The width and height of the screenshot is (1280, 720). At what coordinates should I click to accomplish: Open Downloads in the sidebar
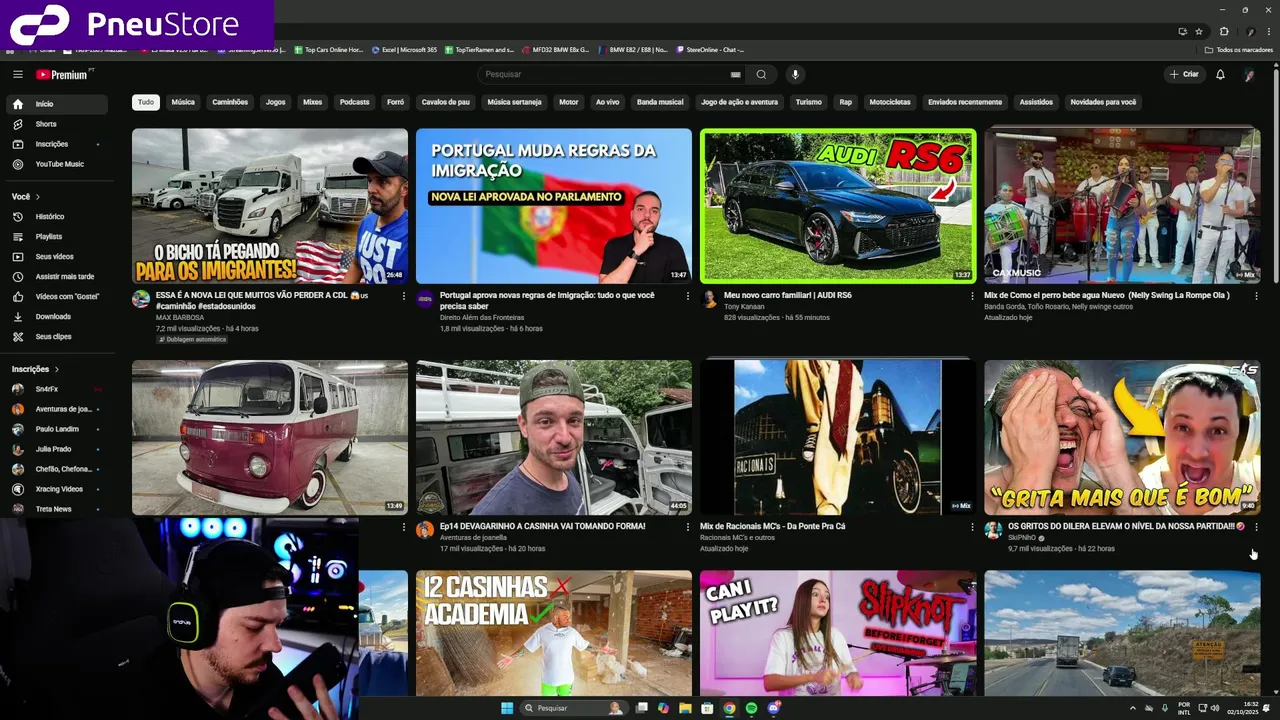[58, 316]
